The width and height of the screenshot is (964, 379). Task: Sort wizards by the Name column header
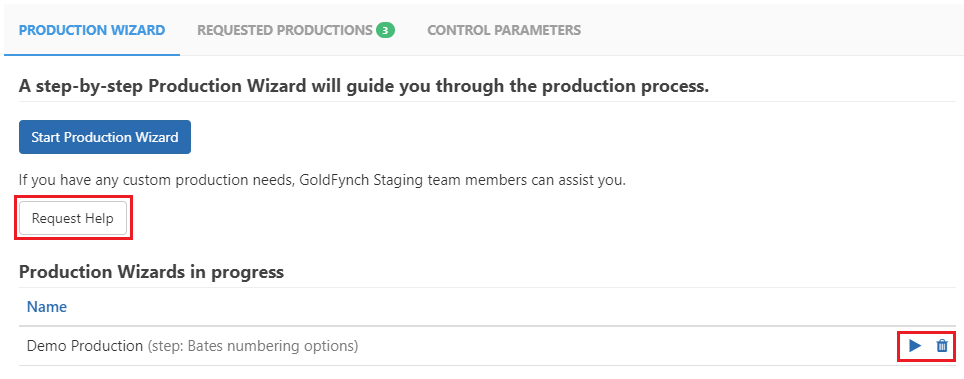point(47,306)
